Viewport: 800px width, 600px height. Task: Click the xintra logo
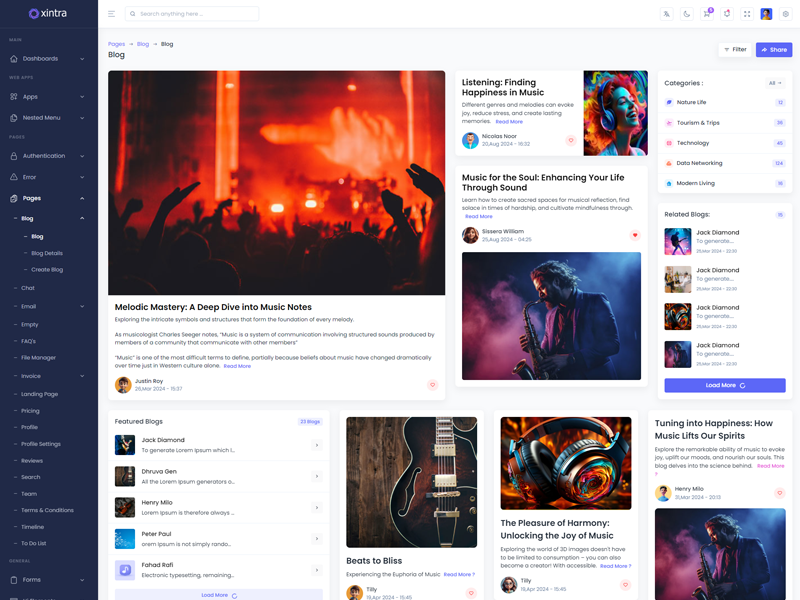point(48,14)
